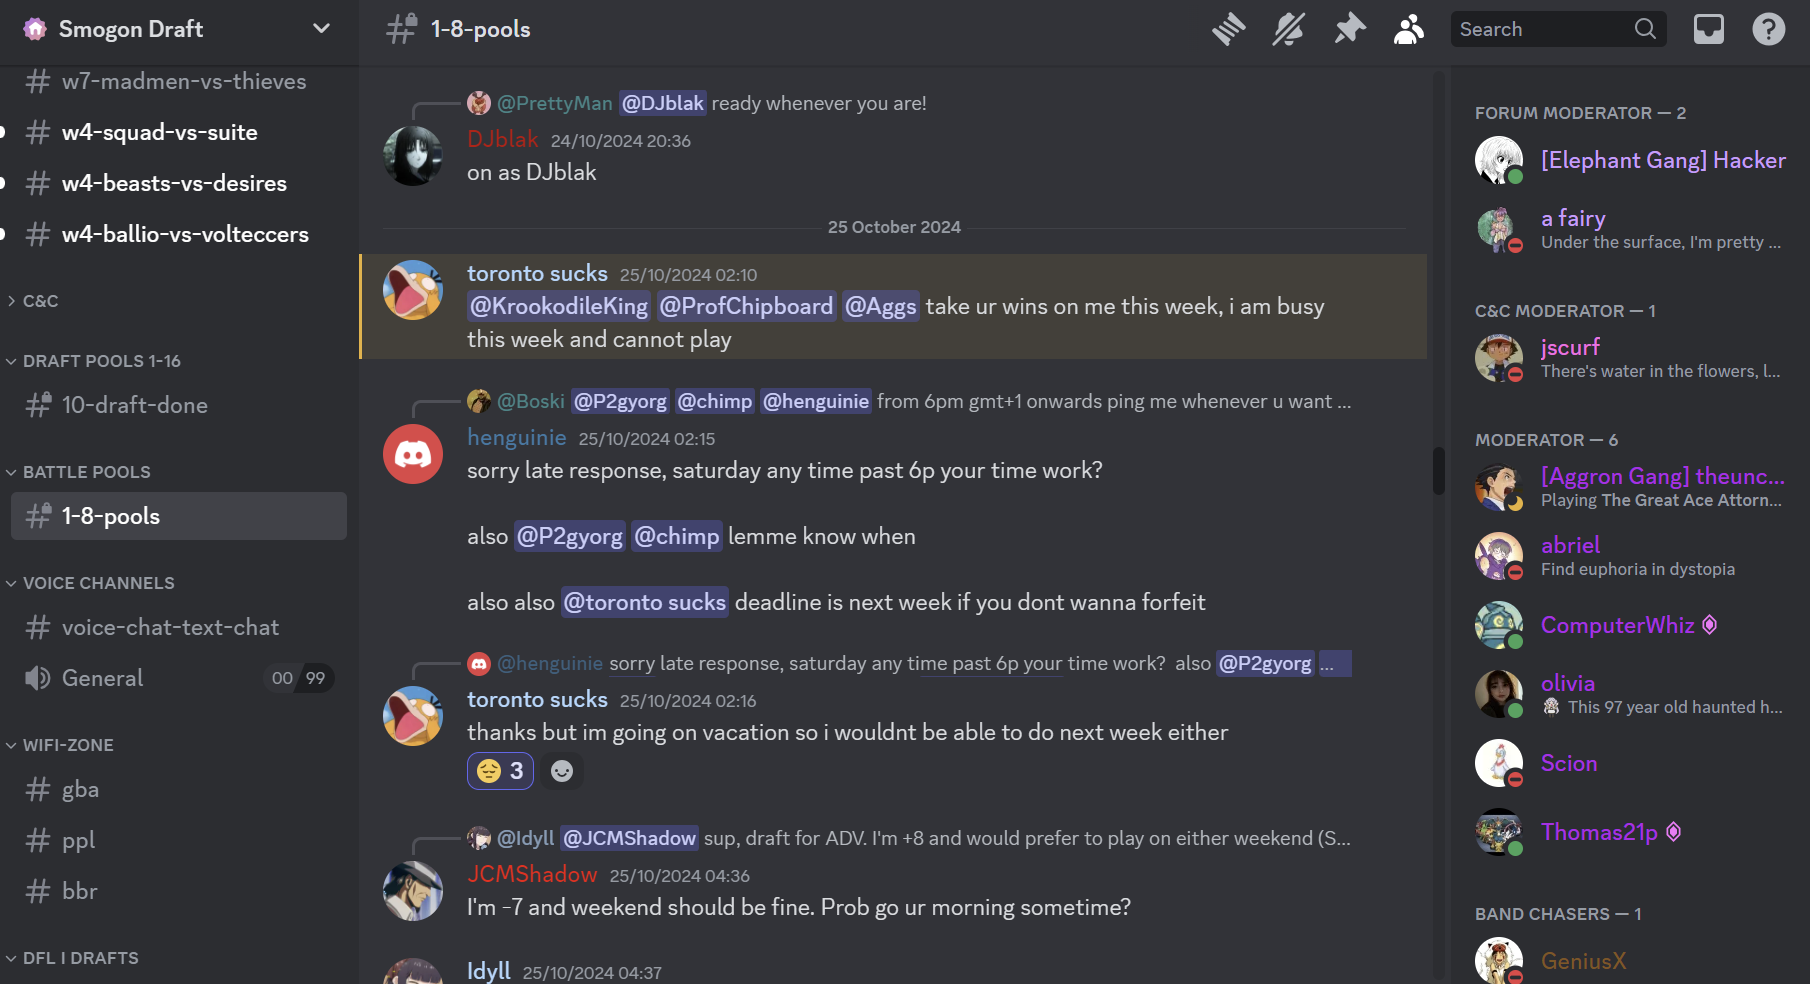Select the 10-draft-done channel
The width and height of the screenshot is (1810, 984).
[135, 405]
